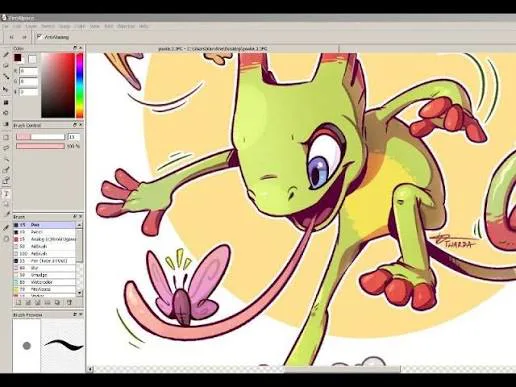
Task: Select the Bucket fill tool
Action: coord(6,113)
